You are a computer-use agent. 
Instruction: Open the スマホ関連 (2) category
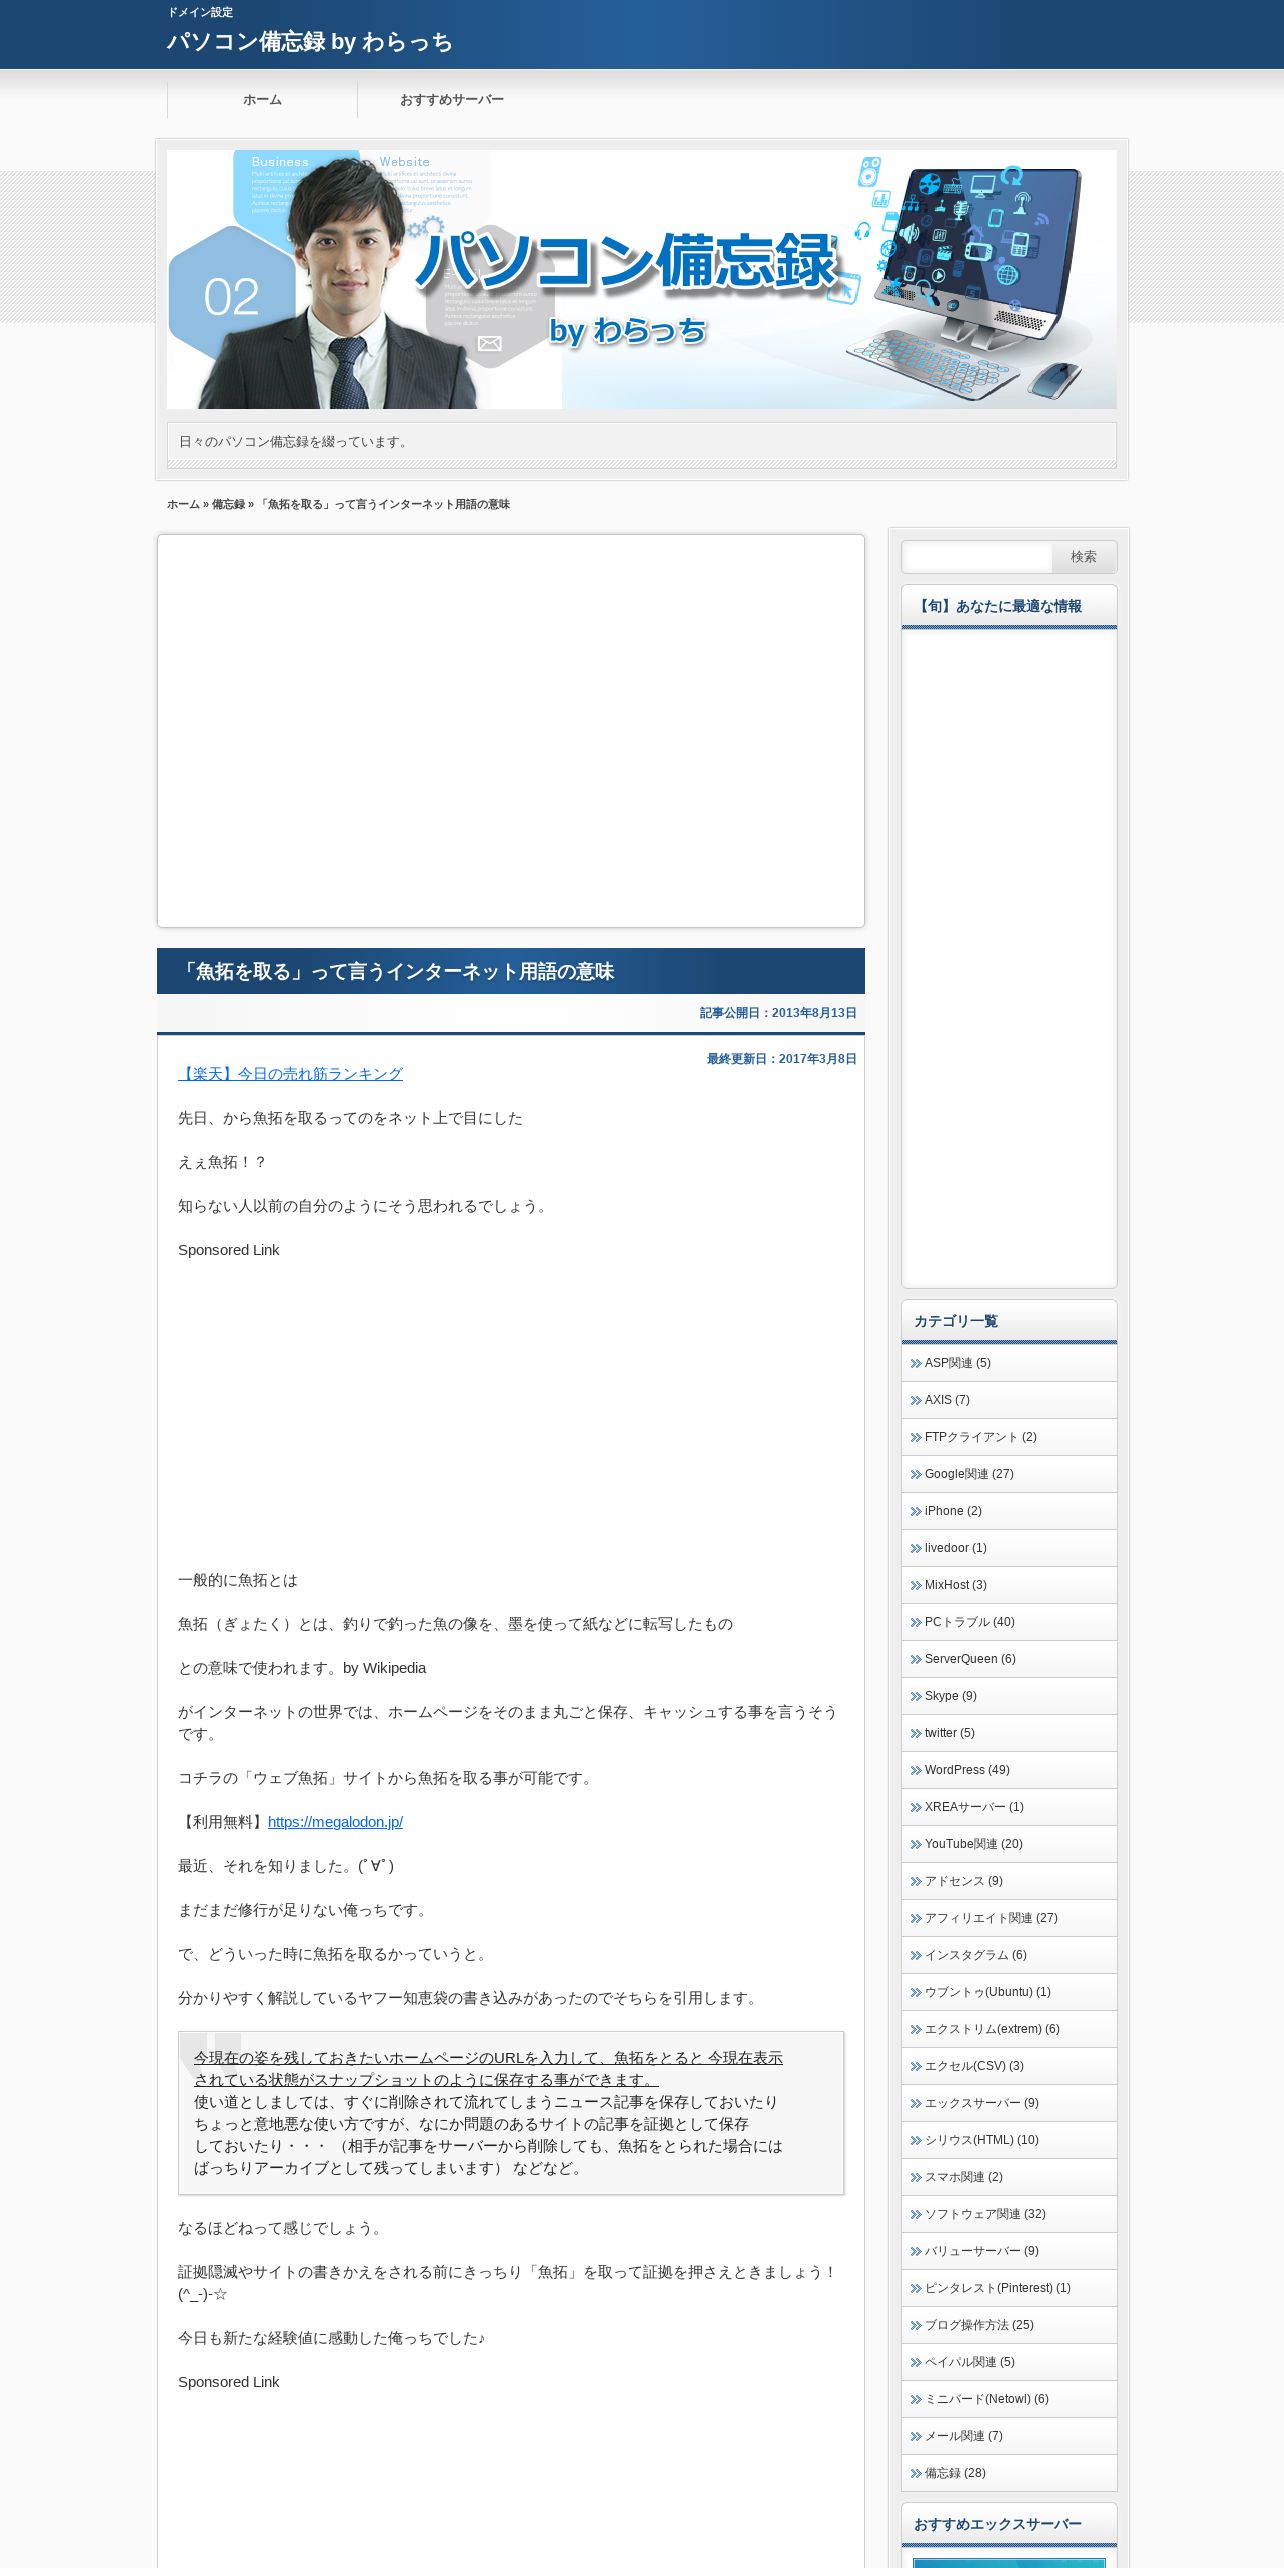tap(1009, 2177)
